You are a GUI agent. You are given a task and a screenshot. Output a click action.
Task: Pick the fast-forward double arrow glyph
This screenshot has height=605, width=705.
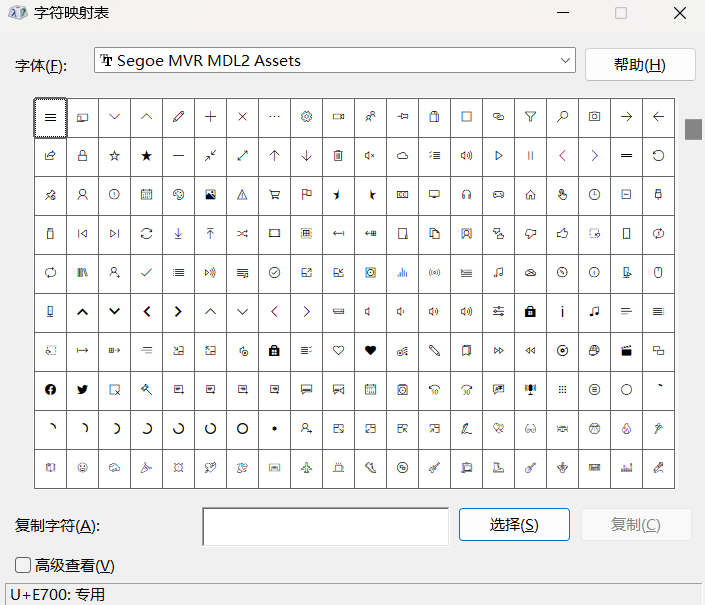(499, 351)
